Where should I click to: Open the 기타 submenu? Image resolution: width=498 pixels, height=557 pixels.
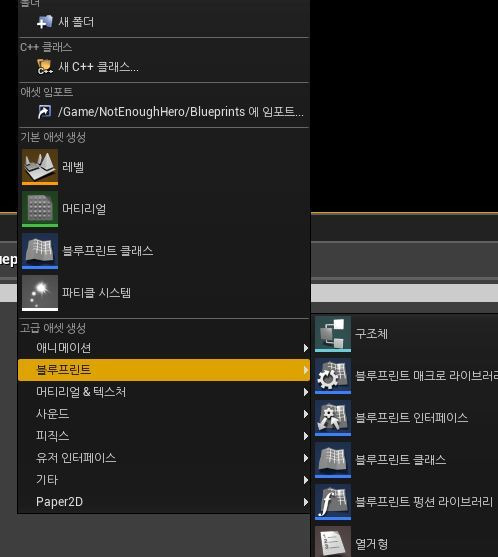coord(164,480)
